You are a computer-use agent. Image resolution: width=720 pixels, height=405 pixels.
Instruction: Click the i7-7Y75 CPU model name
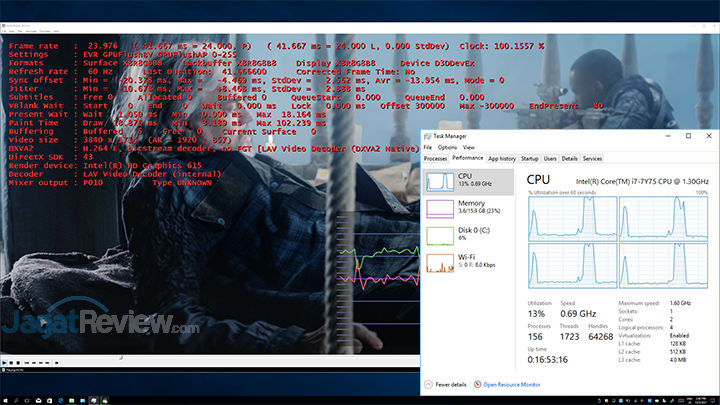642,181
